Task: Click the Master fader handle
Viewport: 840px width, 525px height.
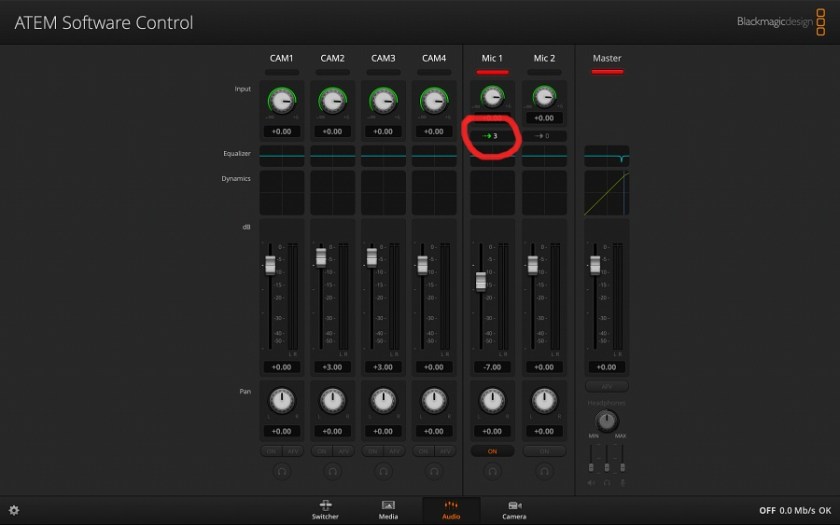Action: [x=595, y=265]
